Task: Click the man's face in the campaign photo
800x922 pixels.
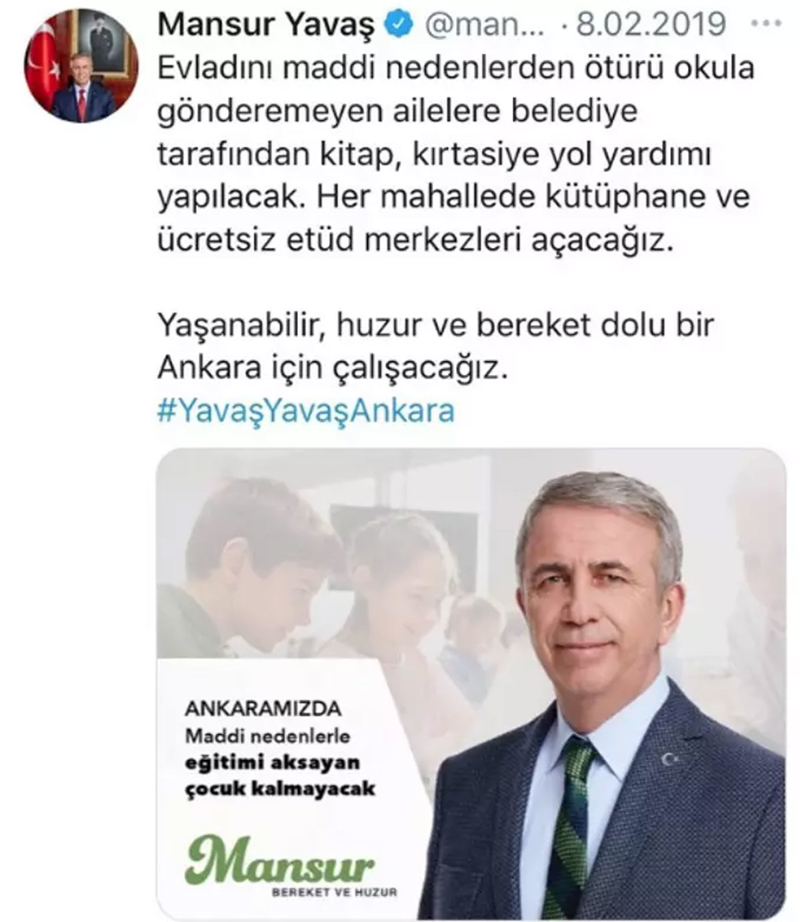Action: click(x=598, y=606)
